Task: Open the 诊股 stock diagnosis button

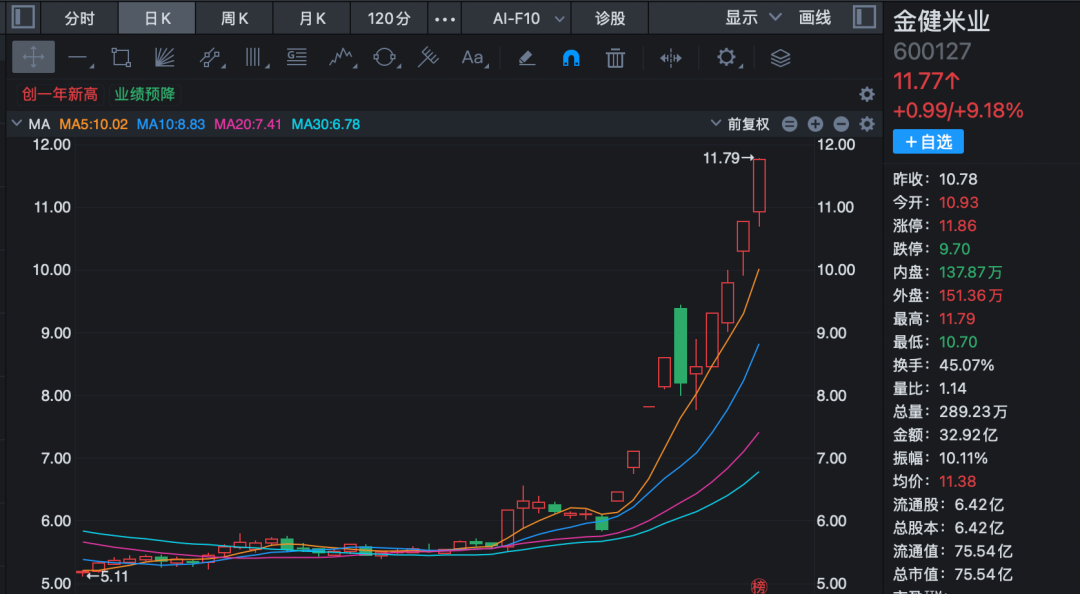Action: coord(610,18)
